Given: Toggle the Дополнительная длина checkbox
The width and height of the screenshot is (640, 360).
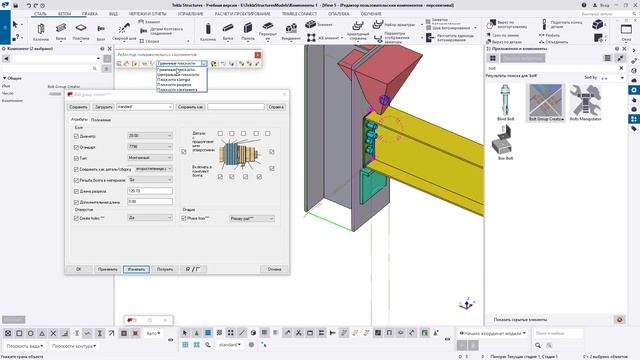Looking at the screenshot, I should click(76, 202).
